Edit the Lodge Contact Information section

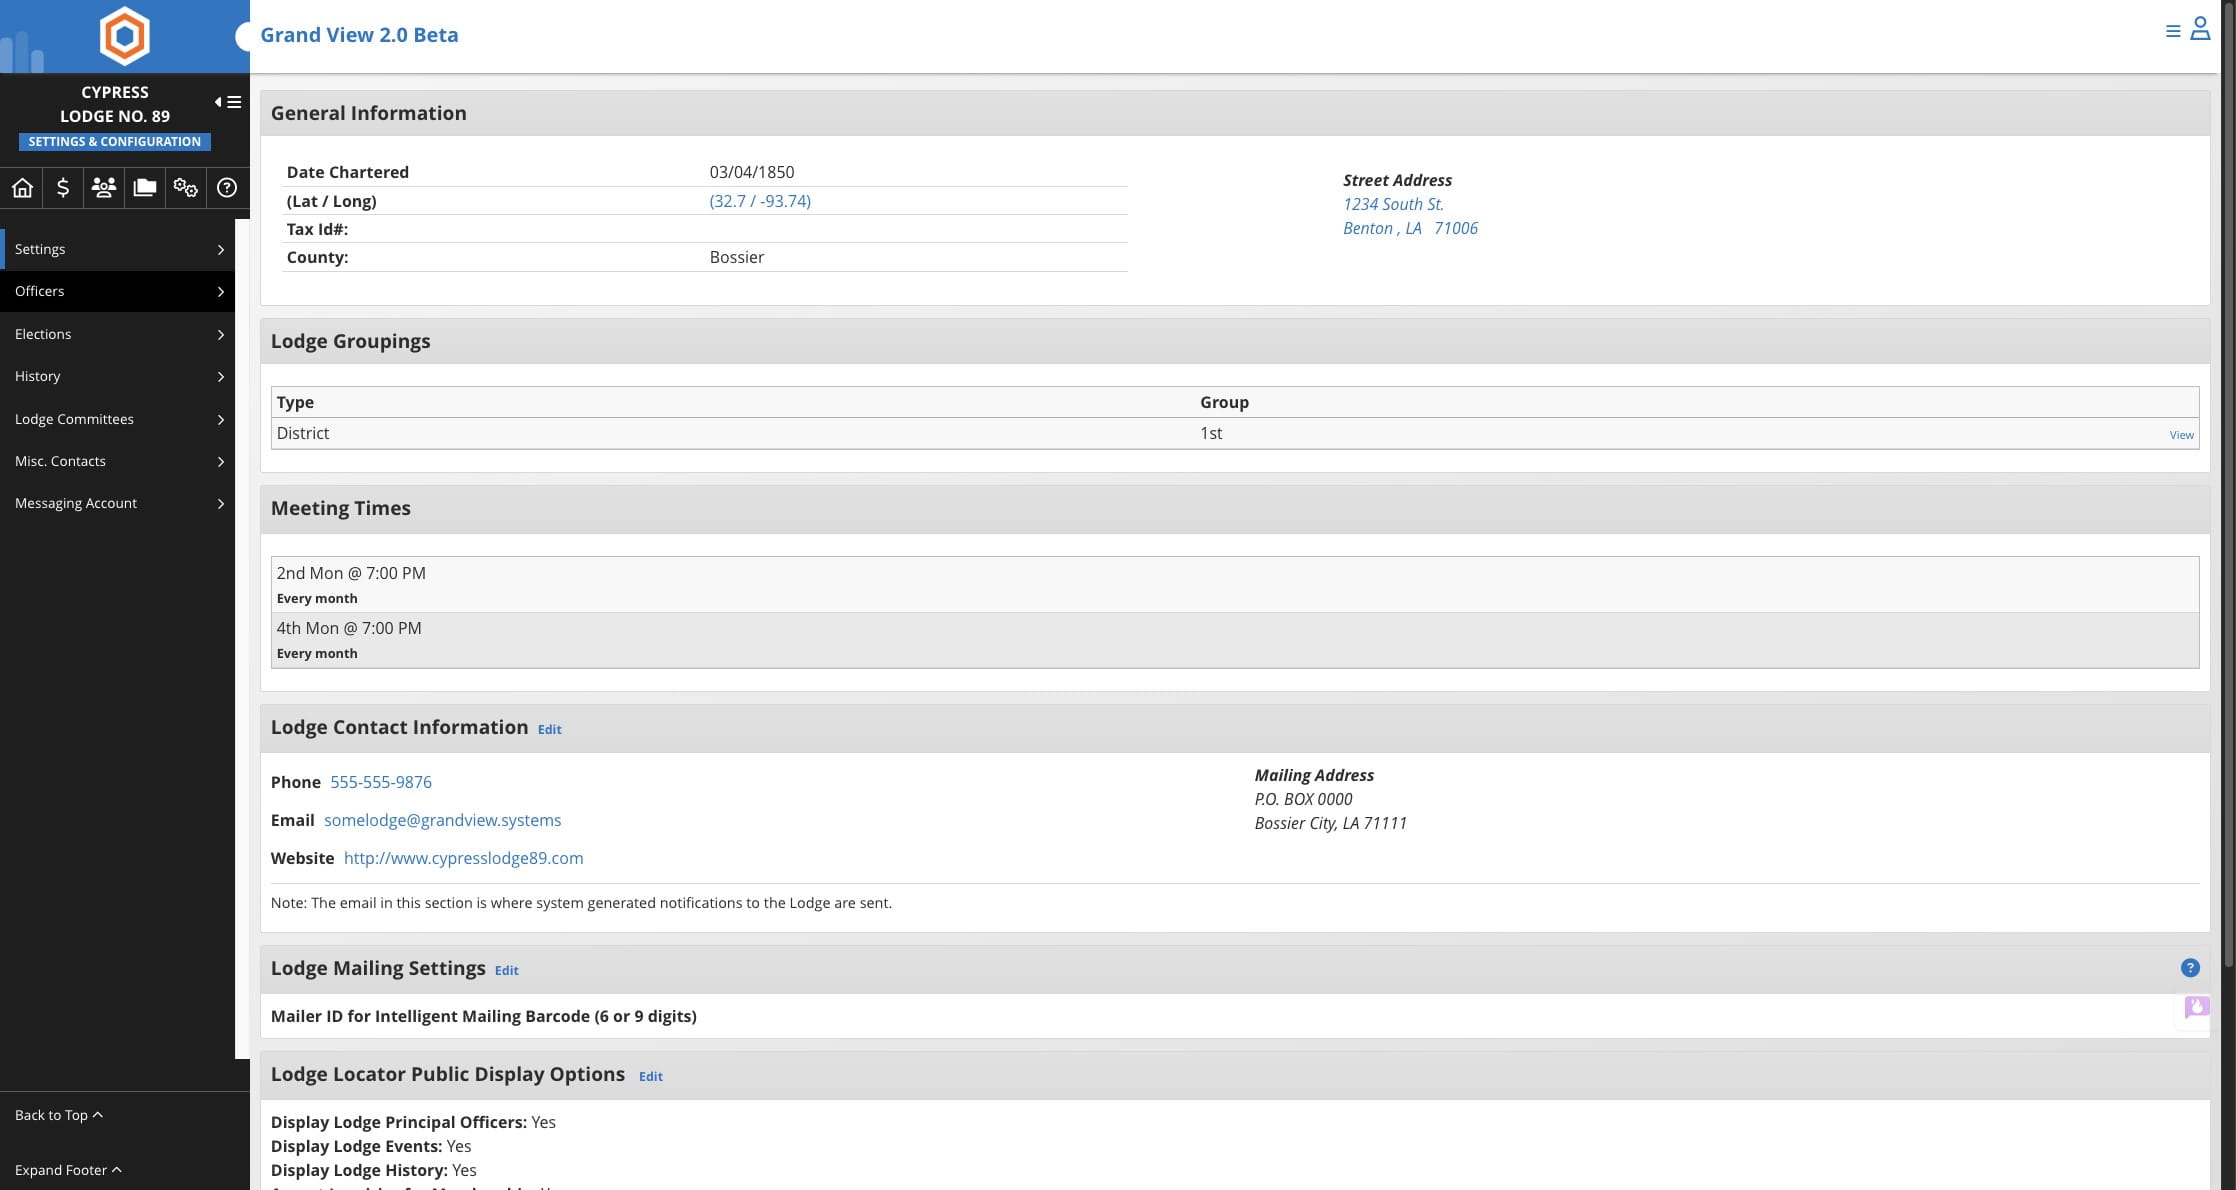pyautogui.click(x=549, y=730)
